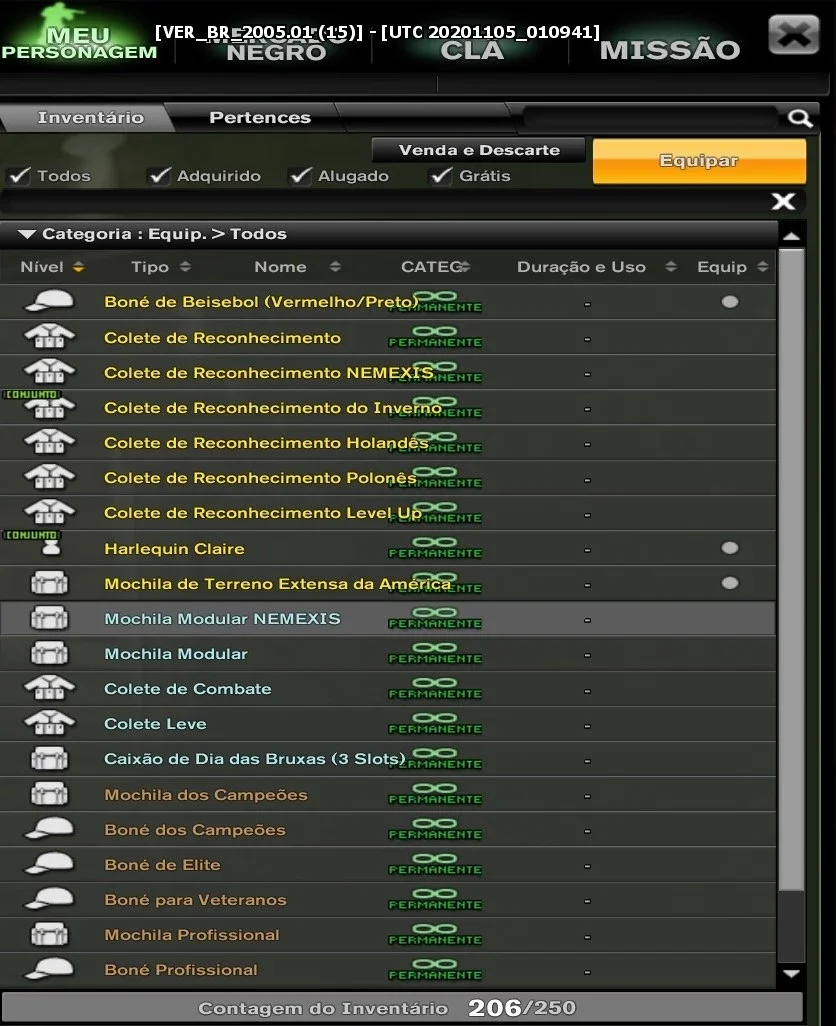The height and width of the screenshot is (1026, 836).
Task: Click permanent infinity badge of Colete Leve
Action: (x=435, y=724)
